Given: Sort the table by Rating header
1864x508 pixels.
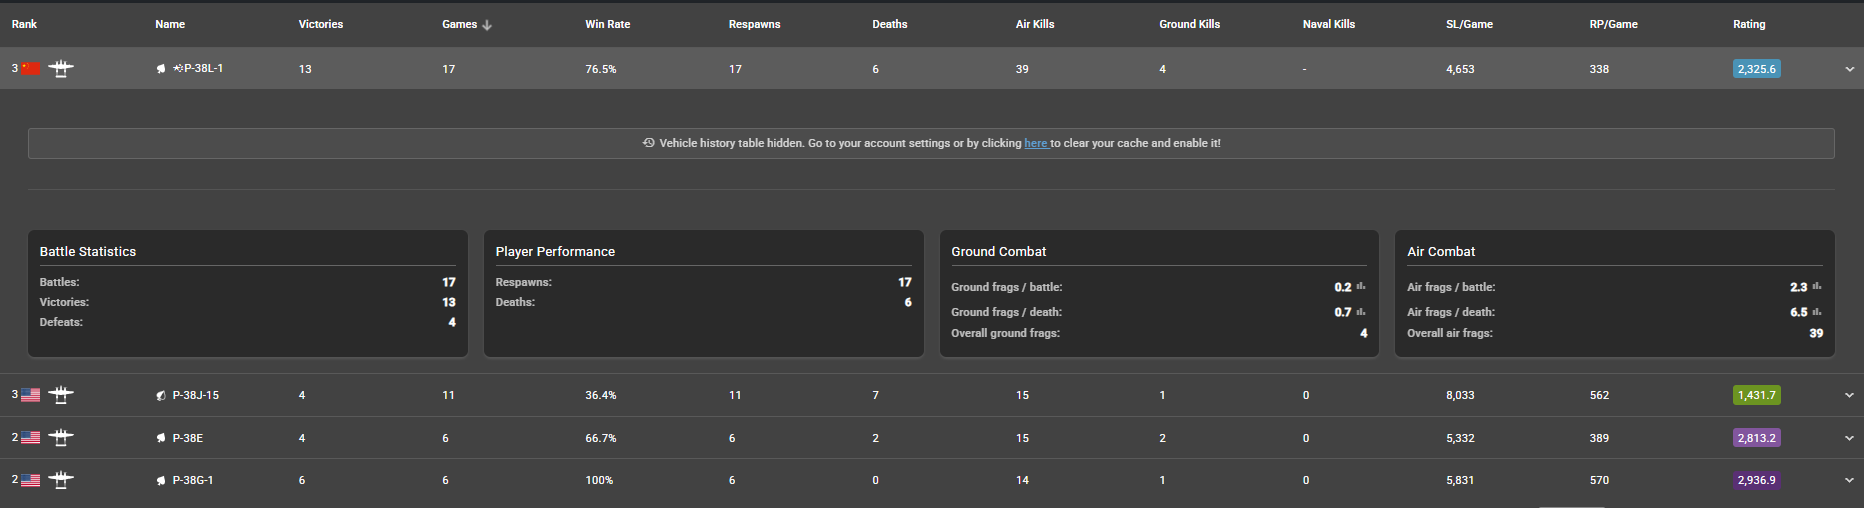Looking at the screenshot, I should [x=1748, y=24].
